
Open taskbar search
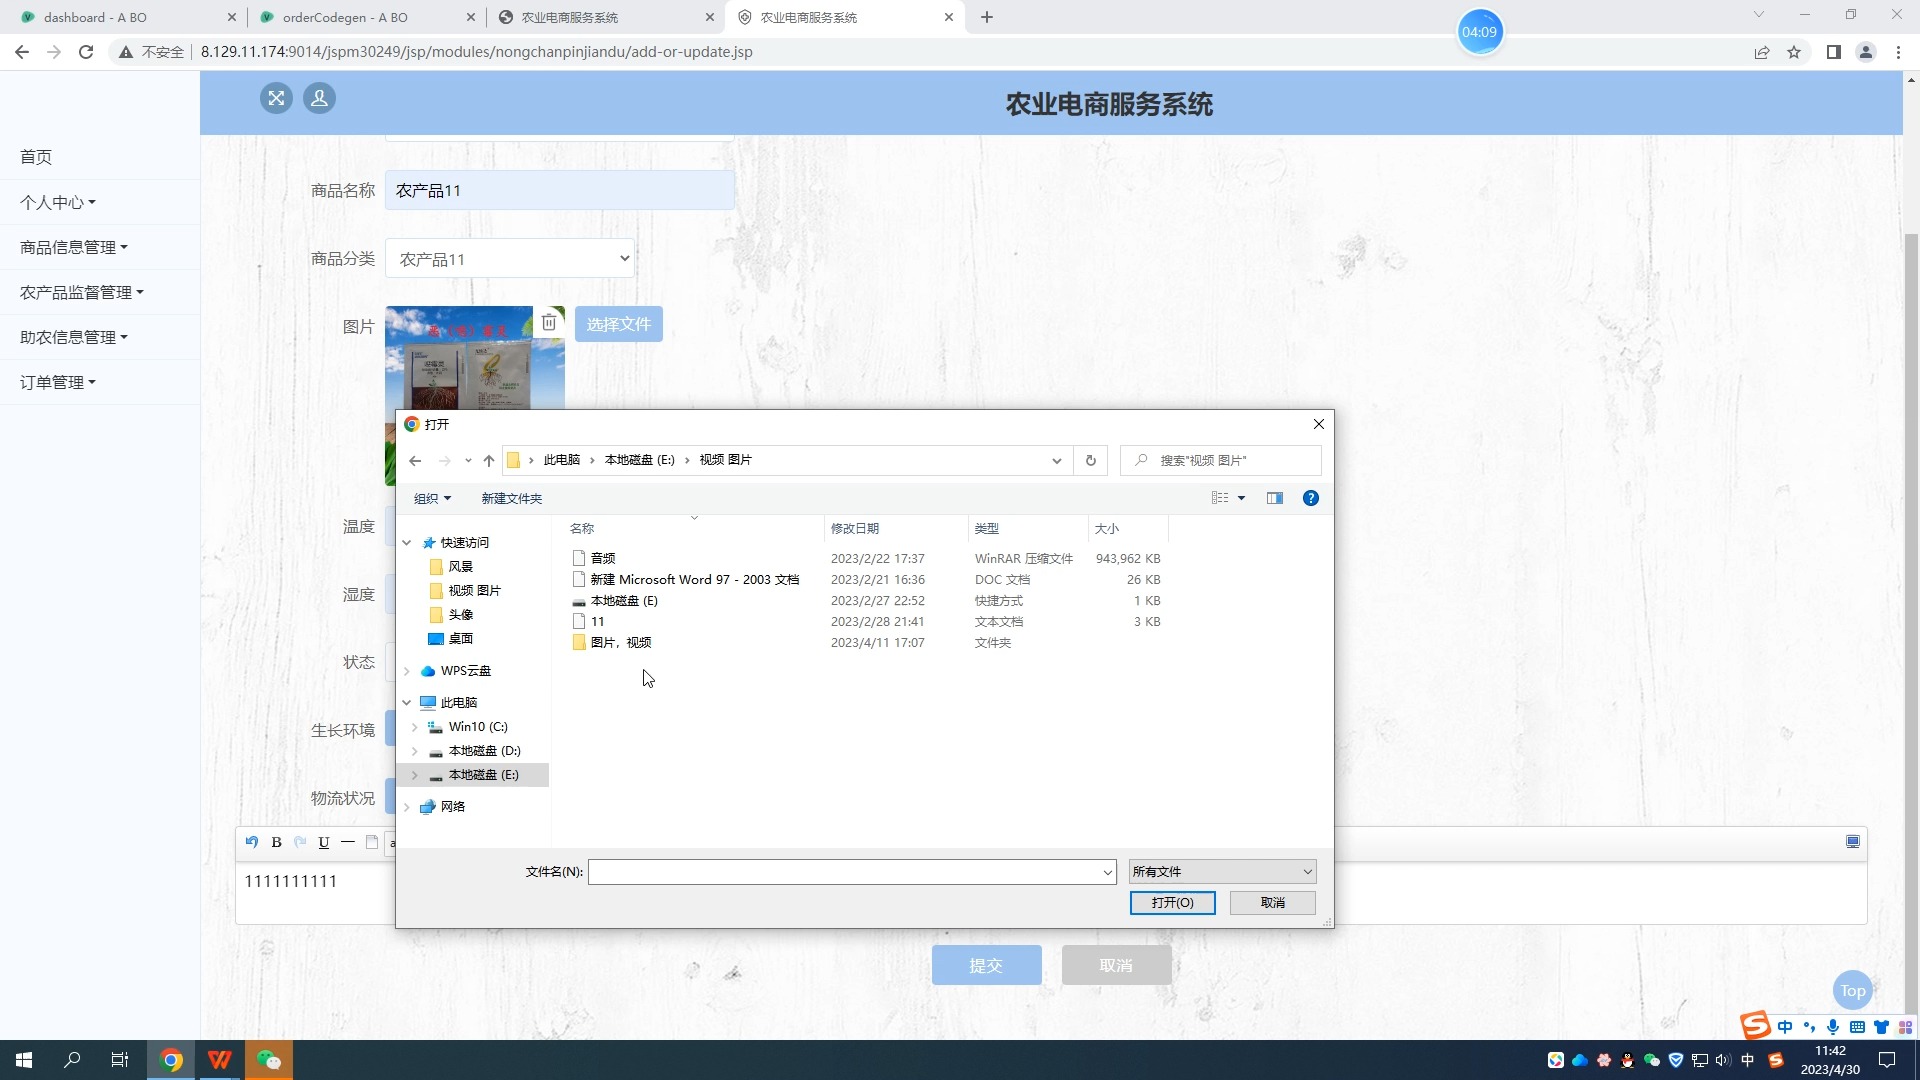[x=72, y=1060]
